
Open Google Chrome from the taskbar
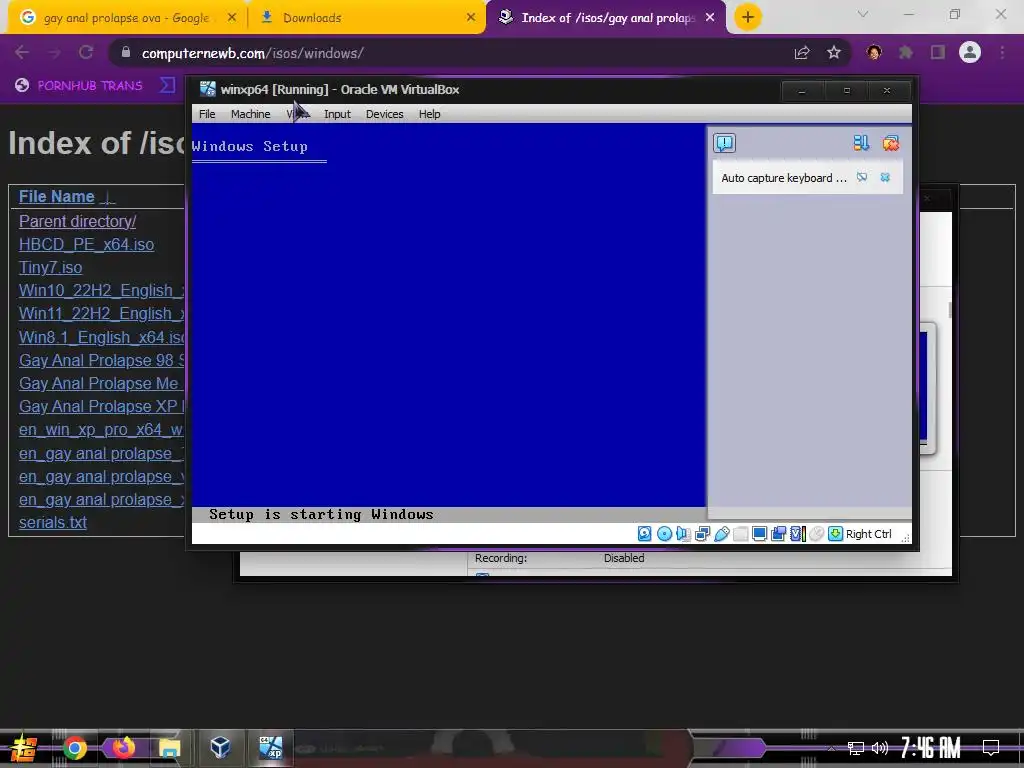pos(74,748)
